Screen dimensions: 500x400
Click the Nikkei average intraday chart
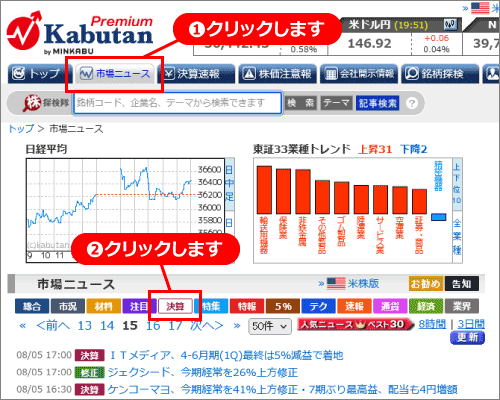[125, 210]
